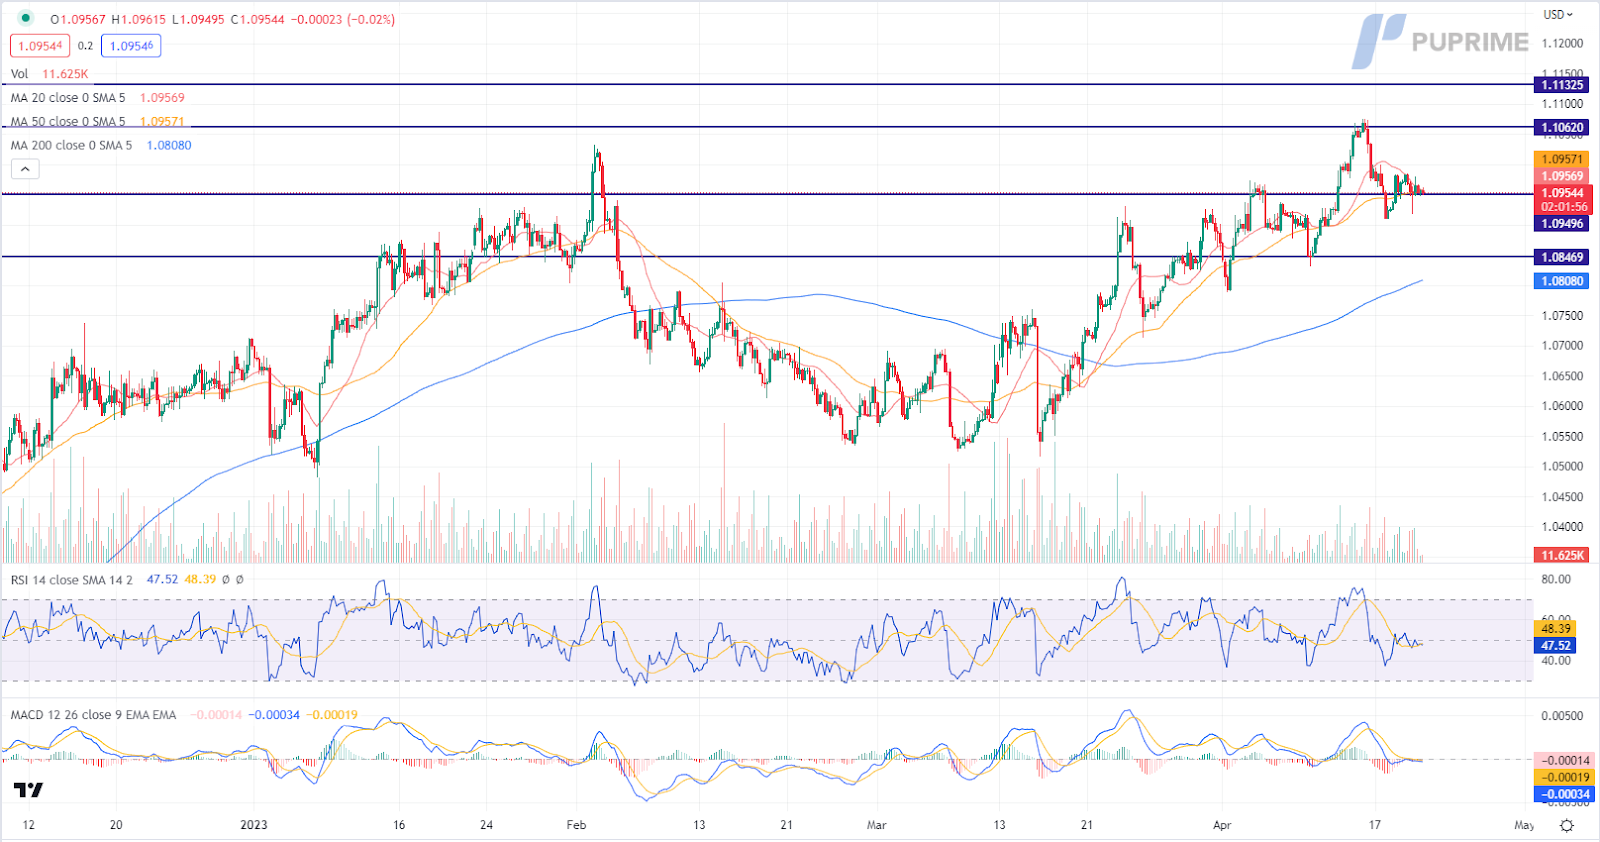Viewport: 1600px width, 842px height.
Task: Click the 2023 date on the time axis
Action: click(254, 825)
